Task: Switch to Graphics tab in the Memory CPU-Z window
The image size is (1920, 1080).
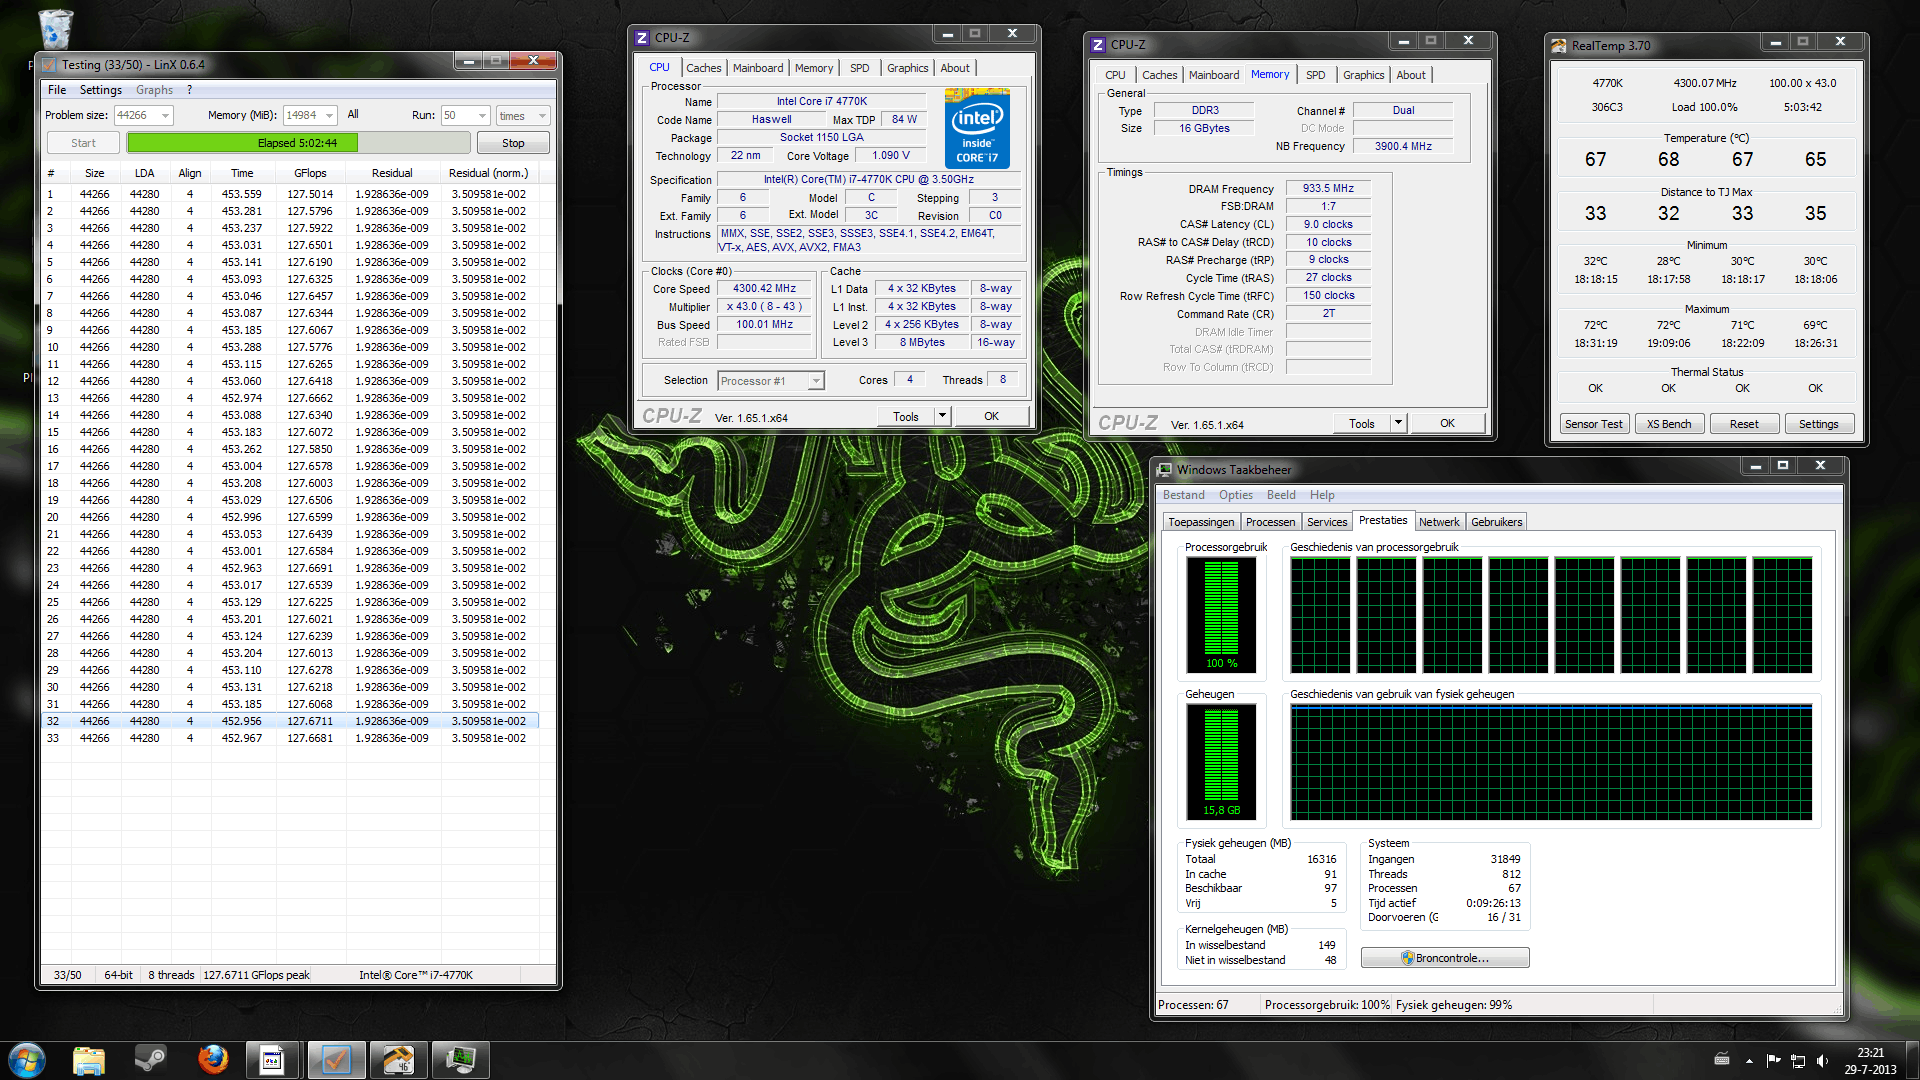Action: pos(1363,75)
